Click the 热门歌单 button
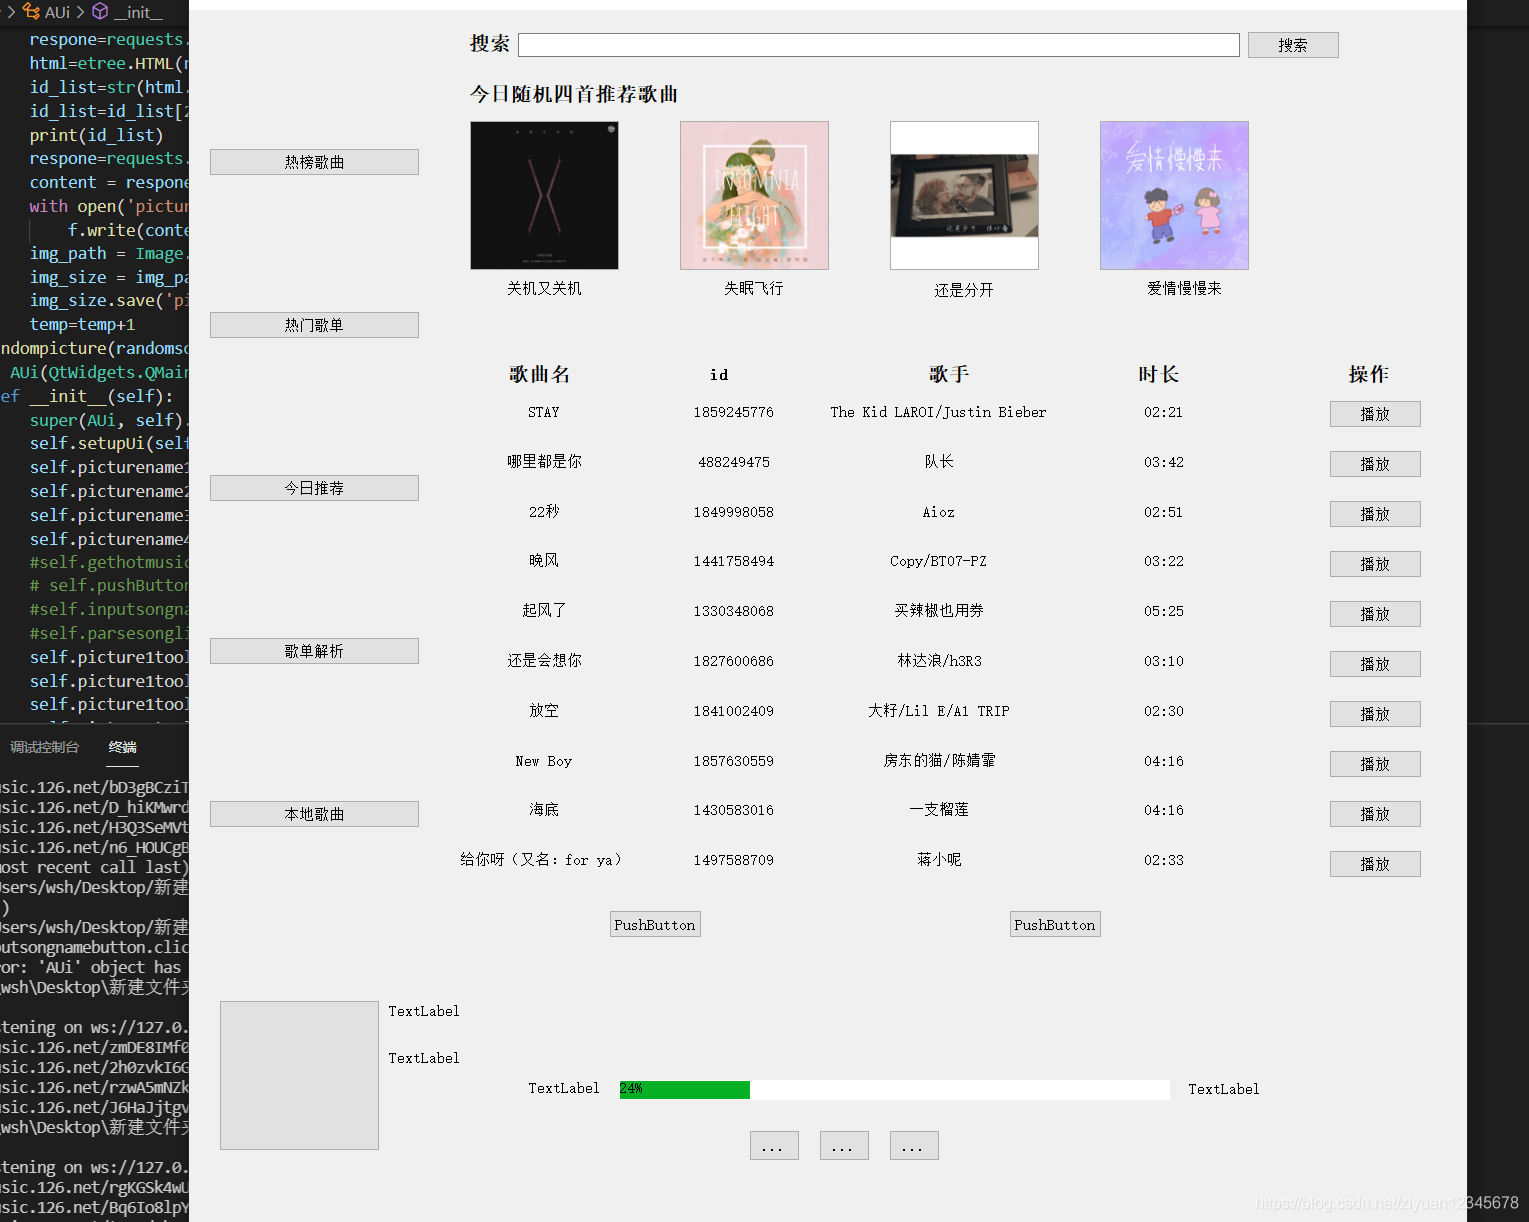 coord(313,324)
